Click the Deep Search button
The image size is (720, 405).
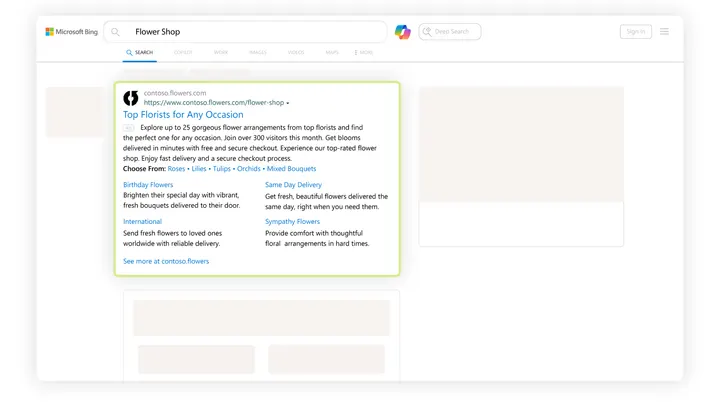tap(450, 32)
